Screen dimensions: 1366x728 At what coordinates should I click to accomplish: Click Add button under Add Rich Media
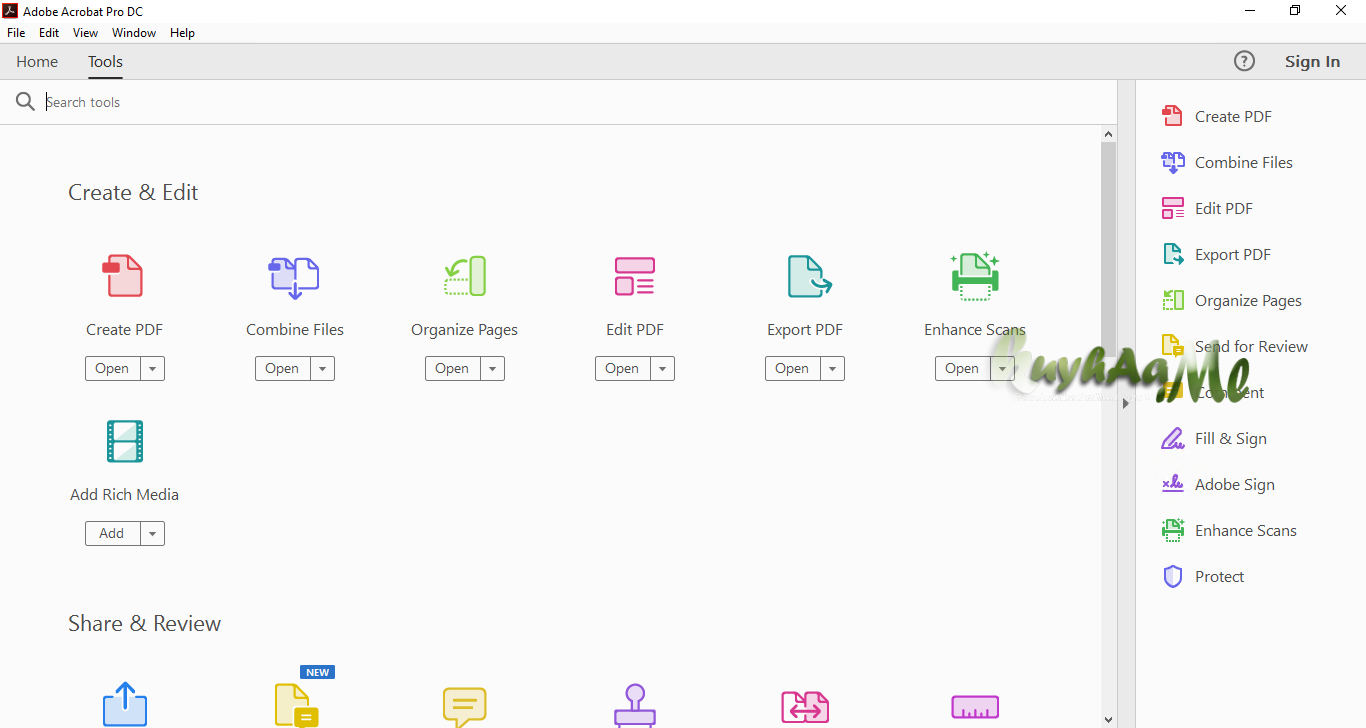112,533
